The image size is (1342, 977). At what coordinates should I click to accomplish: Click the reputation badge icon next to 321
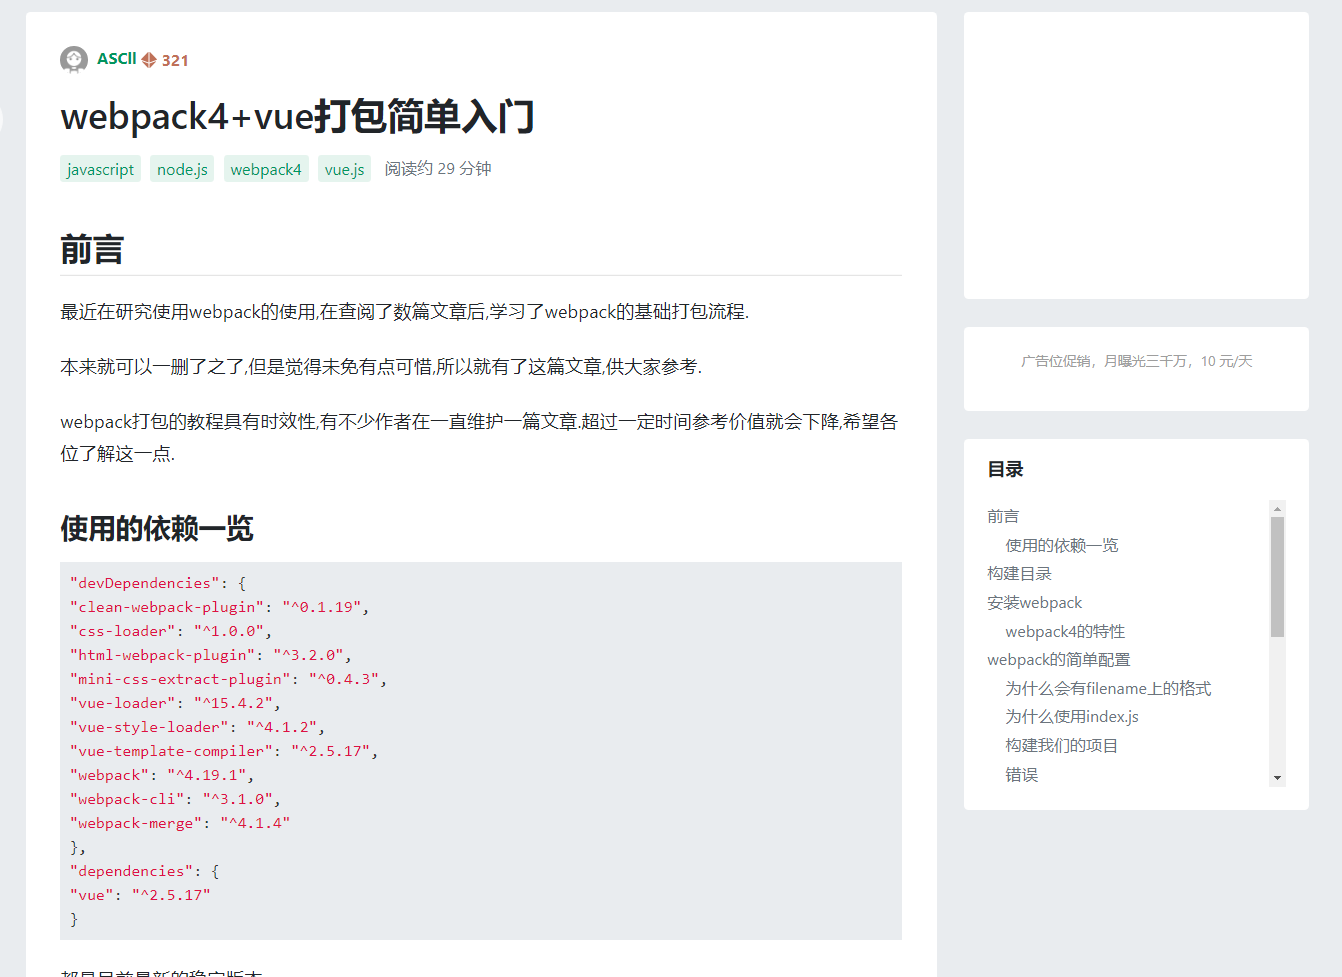[149, 60]
